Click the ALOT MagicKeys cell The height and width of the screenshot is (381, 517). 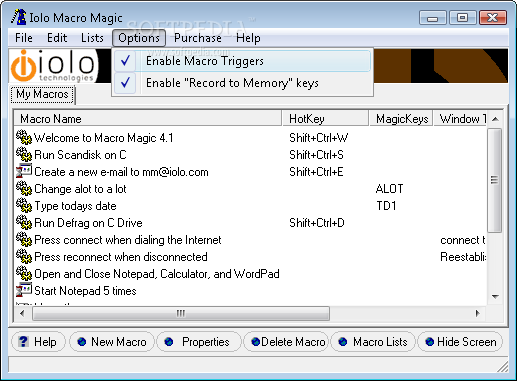pyautogui.click(x=389, y=189)
